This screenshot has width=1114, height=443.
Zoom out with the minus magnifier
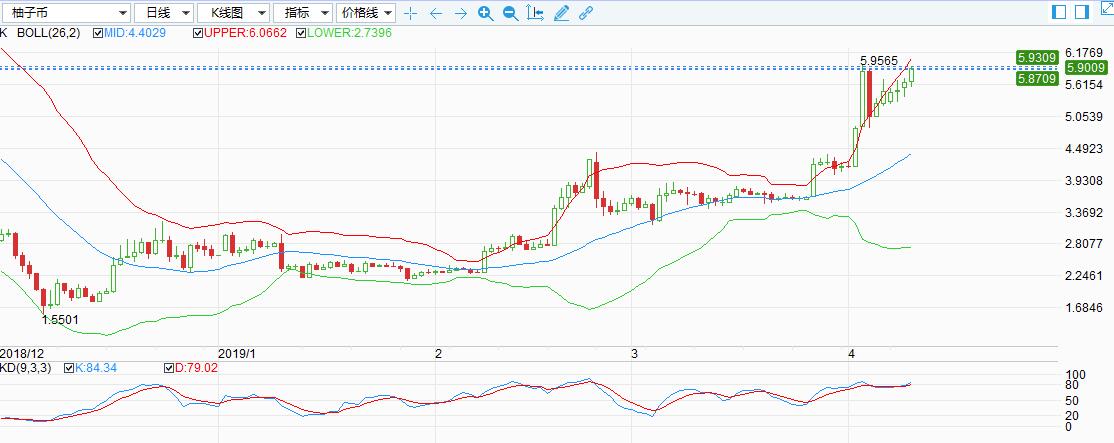(510, 13)
